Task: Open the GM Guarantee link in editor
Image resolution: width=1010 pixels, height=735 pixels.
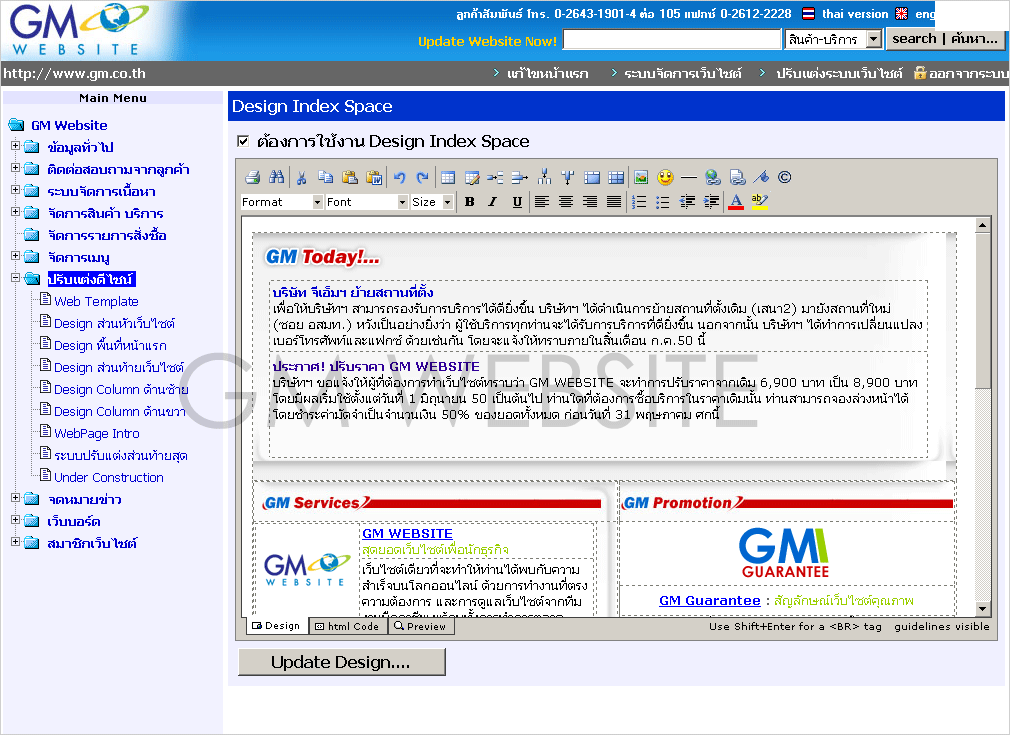Action: [x=709, y=600]
